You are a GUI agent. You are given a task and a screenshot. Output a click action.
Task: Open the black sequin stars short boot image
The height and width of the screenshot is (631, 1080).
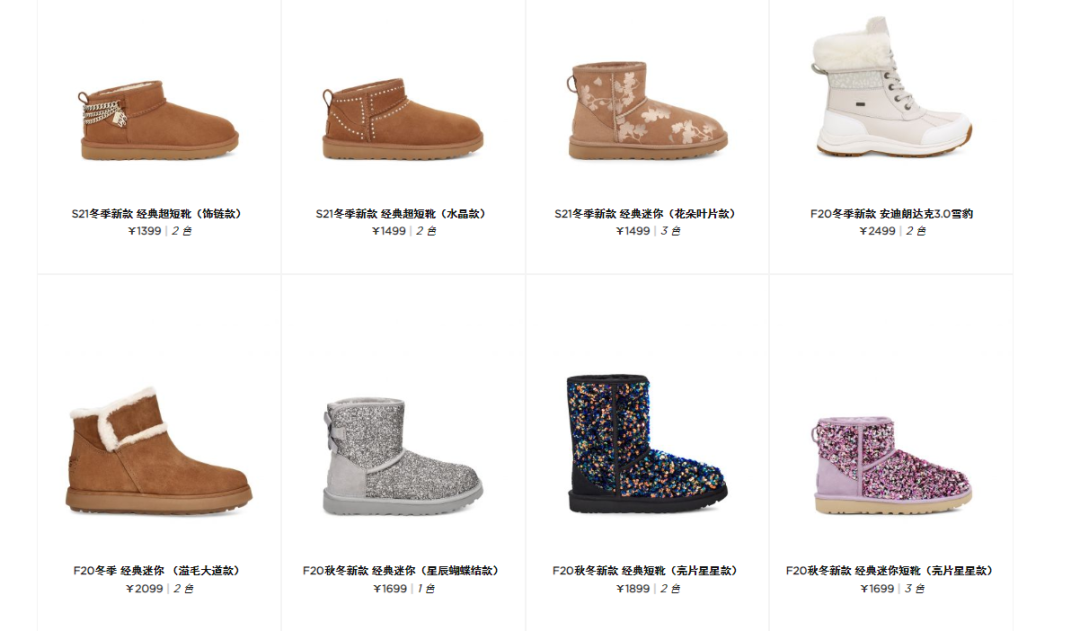647,444
